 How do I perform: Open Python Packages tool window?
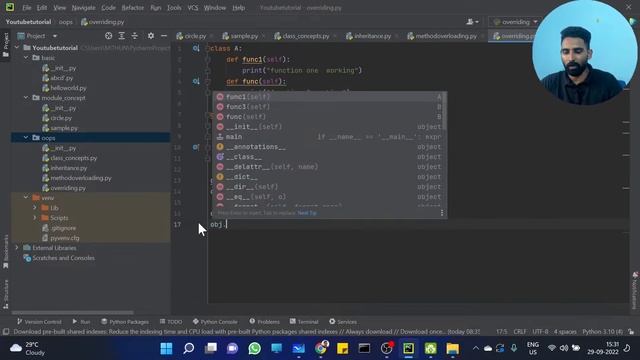pos(125,322)
